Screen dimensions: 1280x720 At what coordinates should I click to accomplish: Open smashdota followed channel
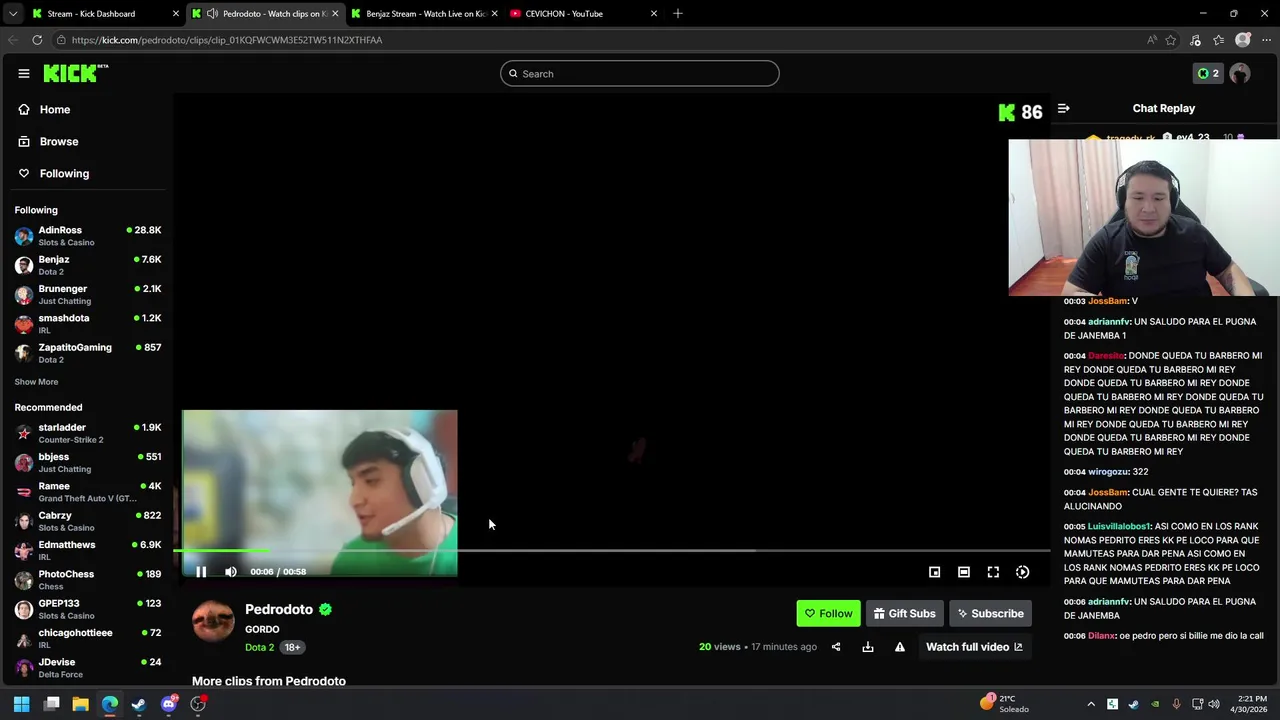coord(88,323)
